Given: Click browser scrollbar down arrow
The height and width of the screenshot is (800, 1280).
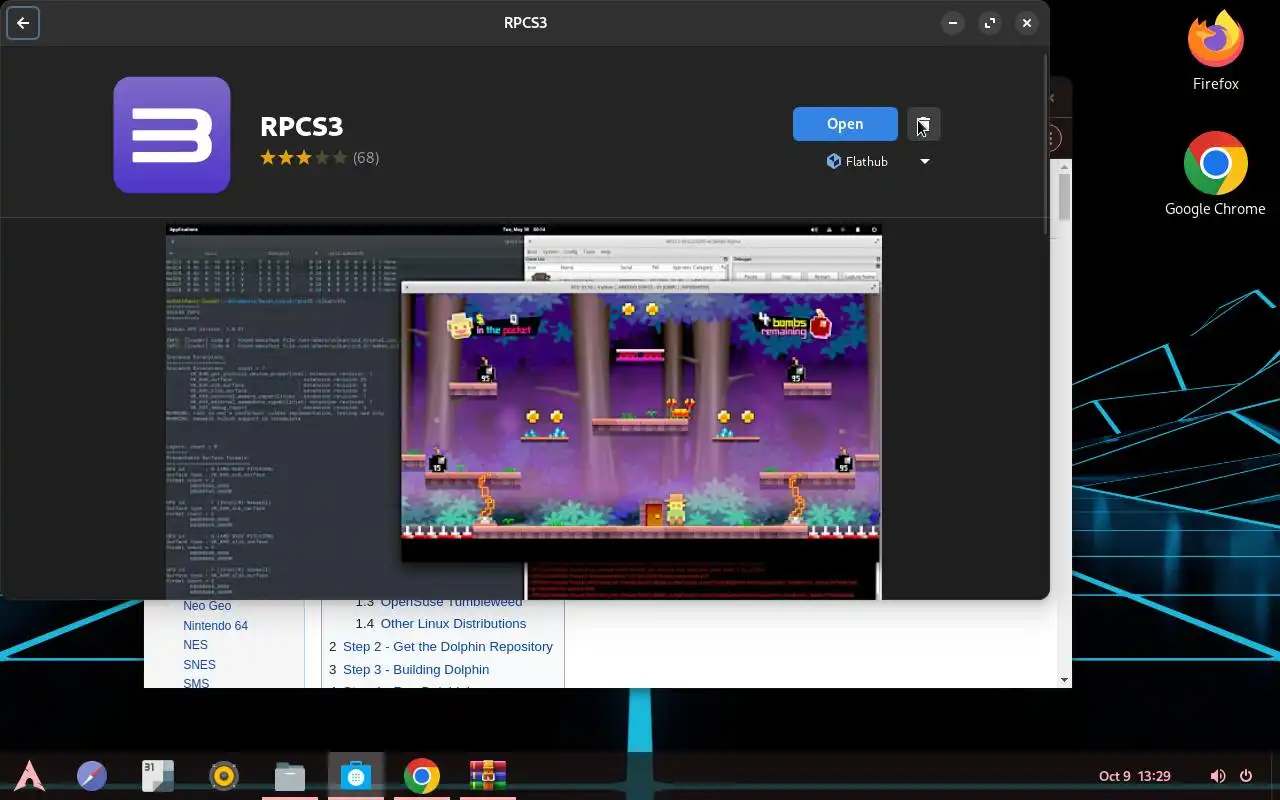Looking at the screenshot, I should click(1064, 680).
